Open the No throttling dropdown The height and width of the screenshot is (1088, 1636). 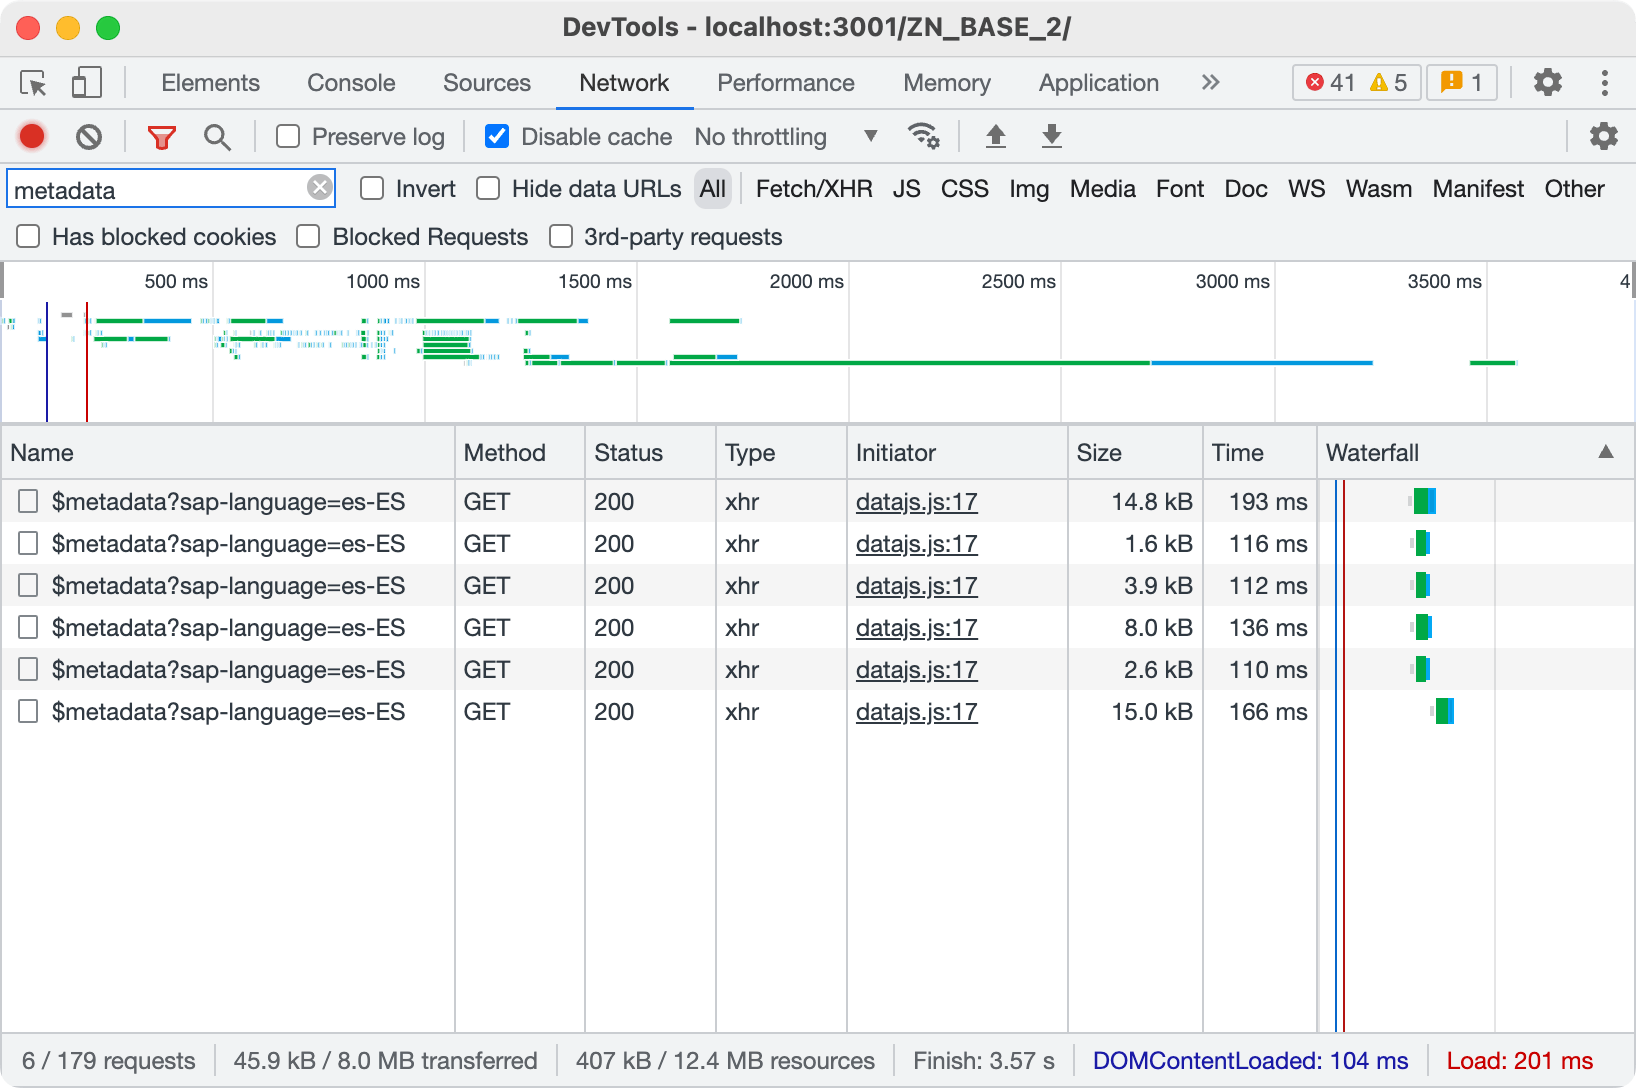(786, 136)
